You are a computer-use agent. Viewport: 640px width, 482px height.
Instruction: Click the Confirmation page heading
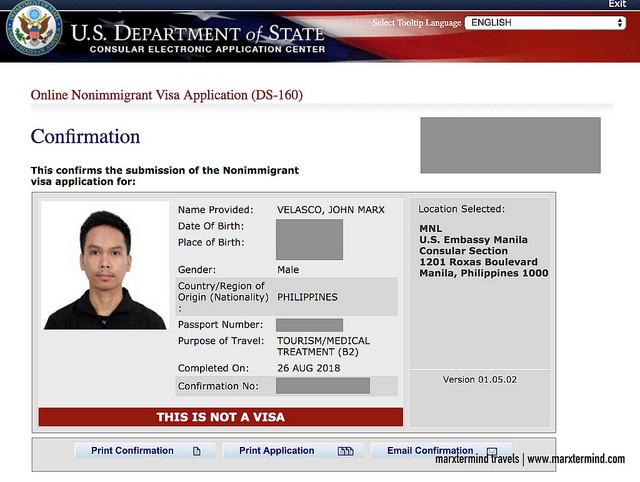click(x=85, y=136)
